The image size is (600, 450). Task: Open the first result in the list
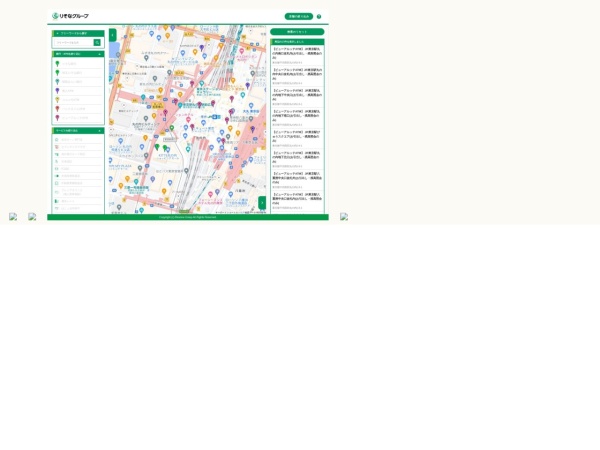pos(297,55)
